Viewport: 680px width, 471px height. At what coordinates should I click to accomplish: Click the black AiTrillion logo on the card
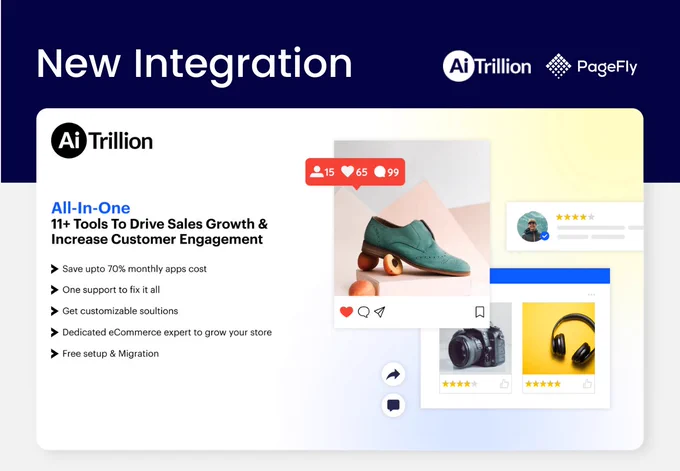click(x=102, y=141)
